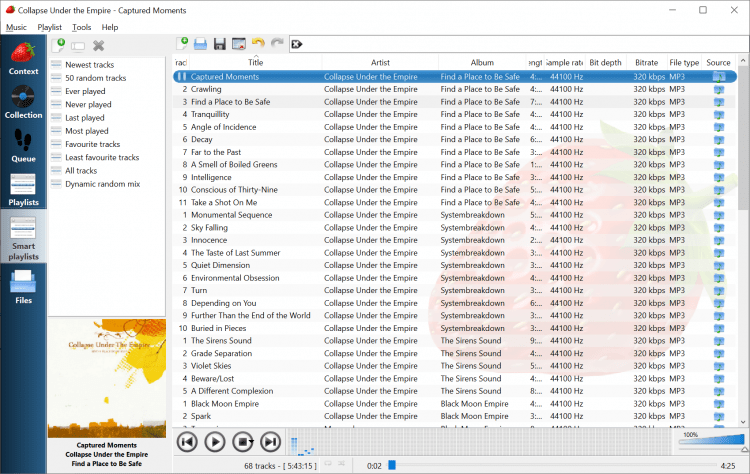Viewport: 750px width, 474px height.
Task: Click the new playlist icon above the track list
Action: tap(182, 44)
